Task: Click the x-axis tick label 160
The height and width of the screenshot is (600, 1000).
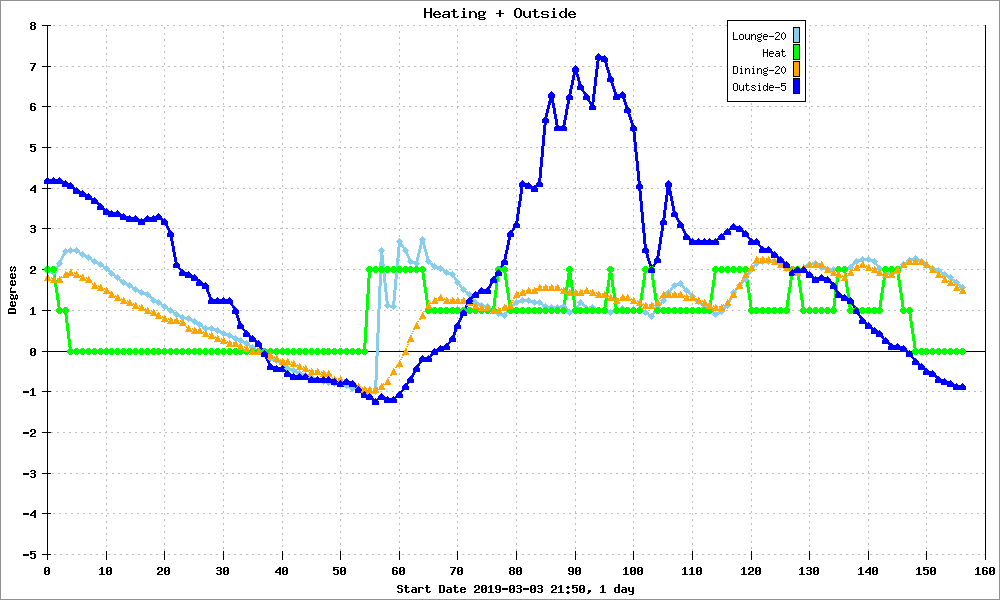Action: coord(985,571)
